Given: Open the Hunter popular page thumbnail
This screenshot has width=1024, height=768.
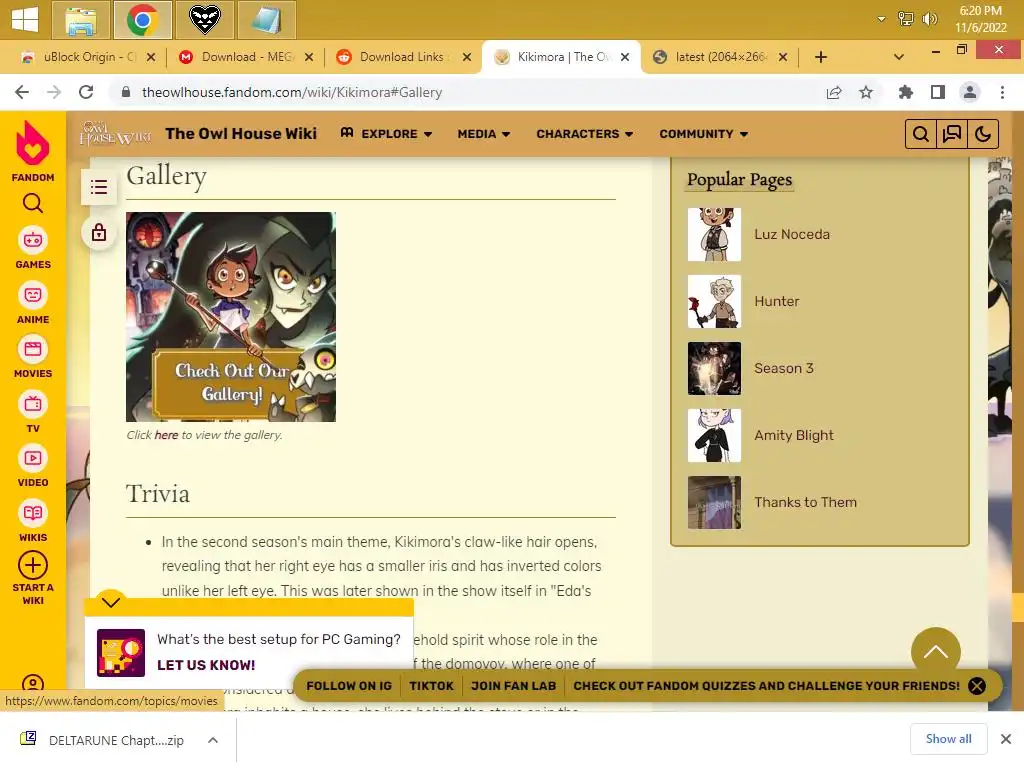Looking at the screenshot, I should (714, 301).
